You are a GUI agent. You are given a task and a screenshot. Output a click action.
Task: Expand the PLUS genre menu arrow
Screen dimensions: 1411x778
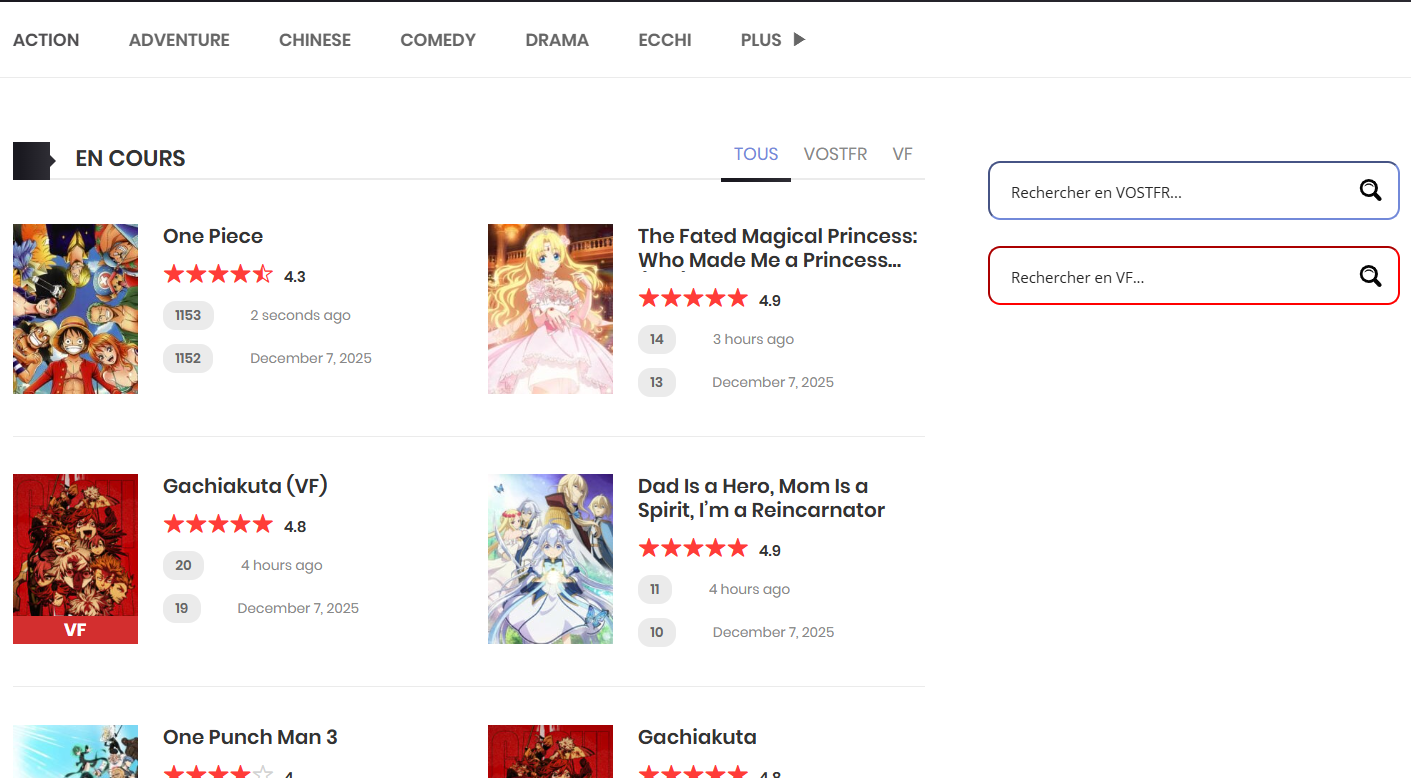pyautogui.click(x=798, y=40)
